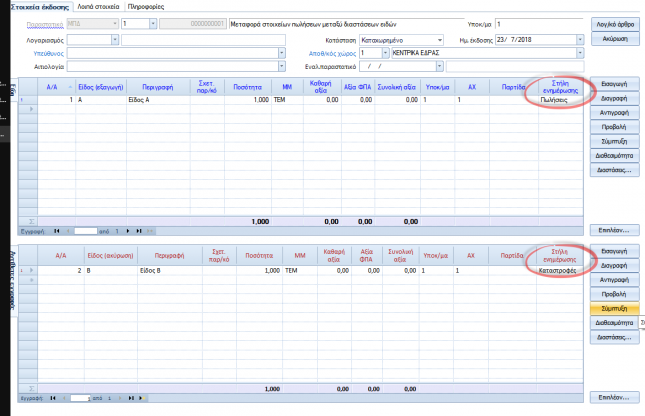Go to previous record in top grid navigator
This screenshot has height=416, width=645.
pyautogui.click(x=68, y=231)
